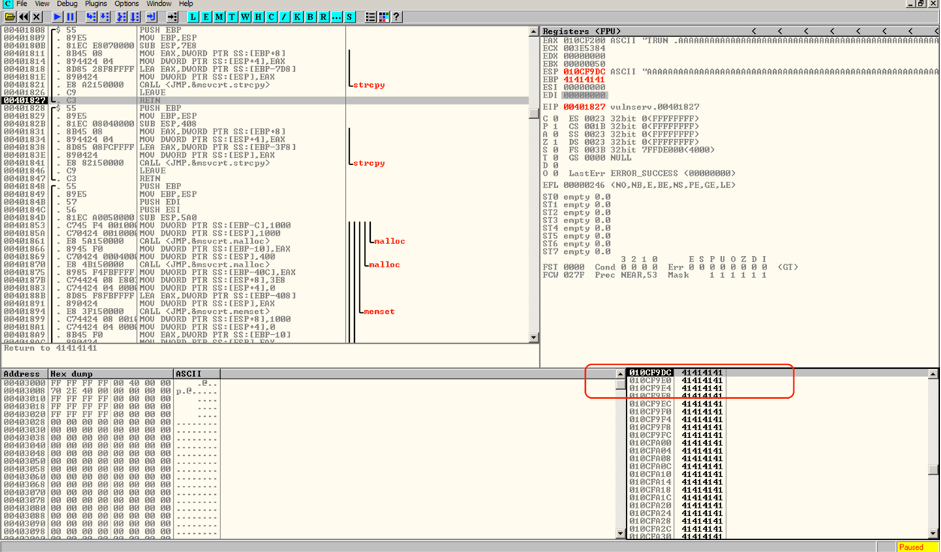Click disassembly pane scroll down arrow
Screen dimensions: 941x552
click(x=534, y=338)
